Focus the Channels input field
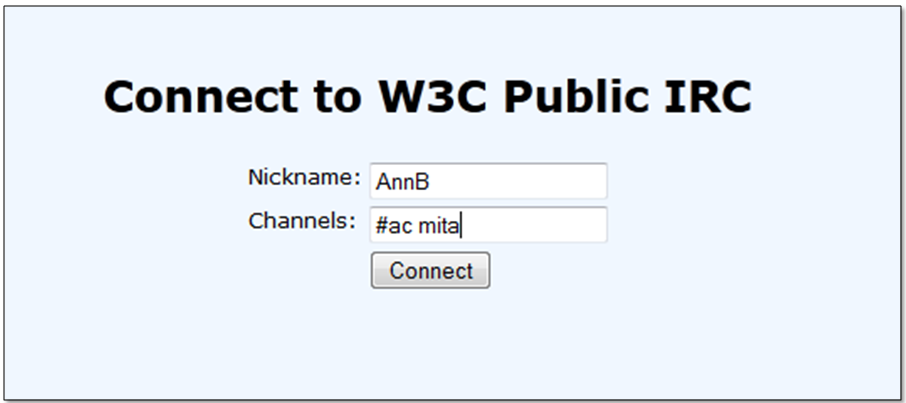The height and width of the screenshot is (403, 906). tap(488, 225)
